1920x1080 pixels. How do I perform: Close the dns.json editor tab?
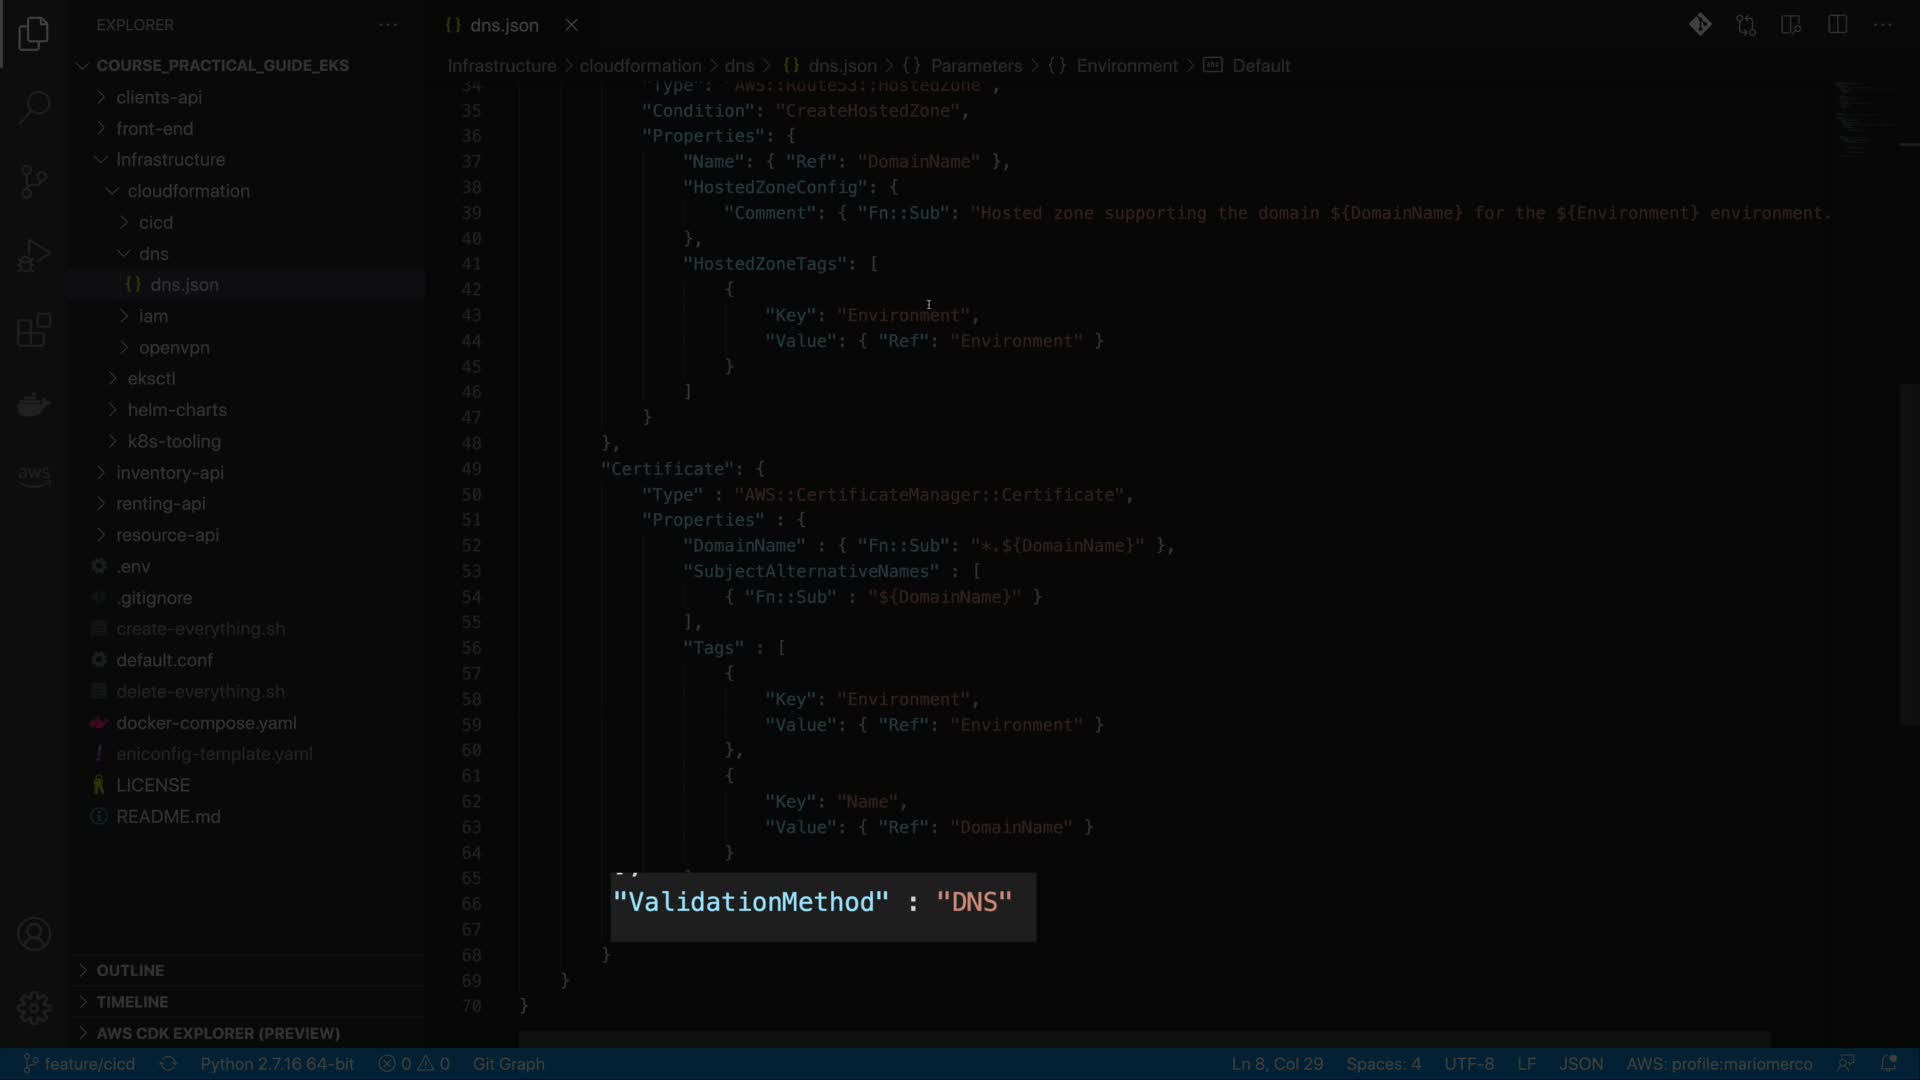571,25
